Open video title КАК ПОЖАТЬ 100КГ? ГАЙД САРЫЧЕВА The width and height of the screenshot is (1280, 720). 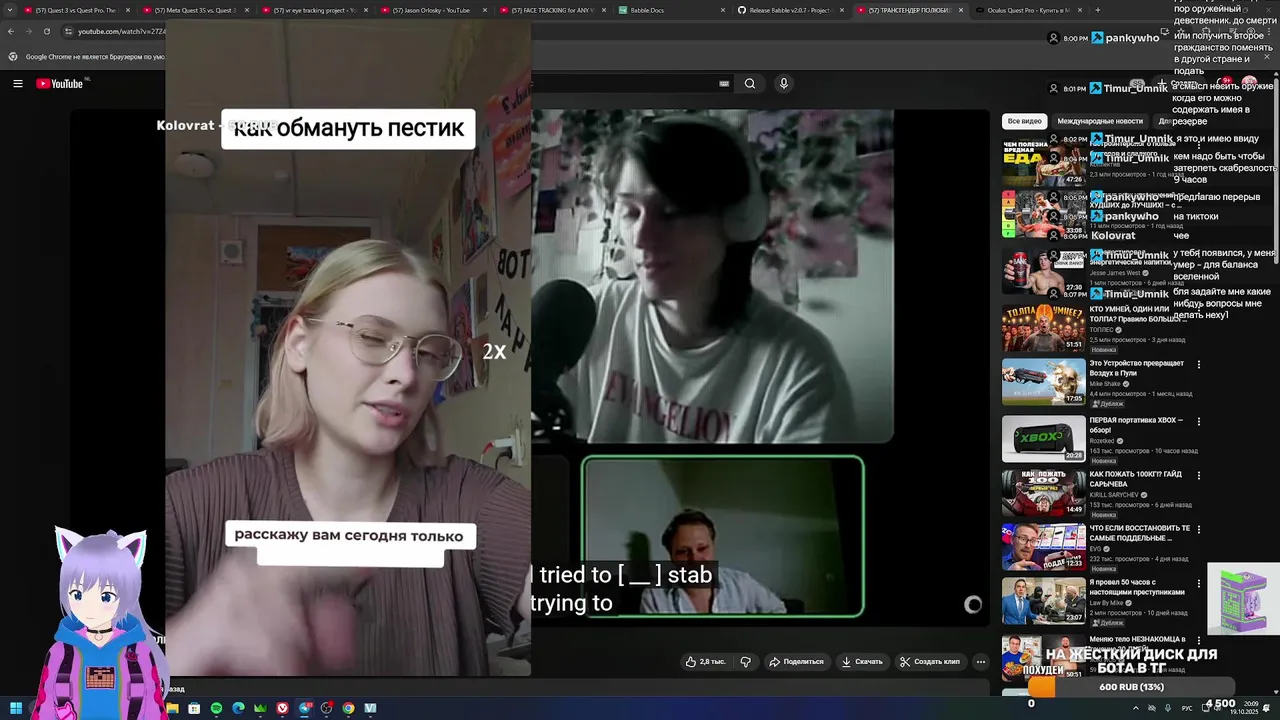[1136, 479]
